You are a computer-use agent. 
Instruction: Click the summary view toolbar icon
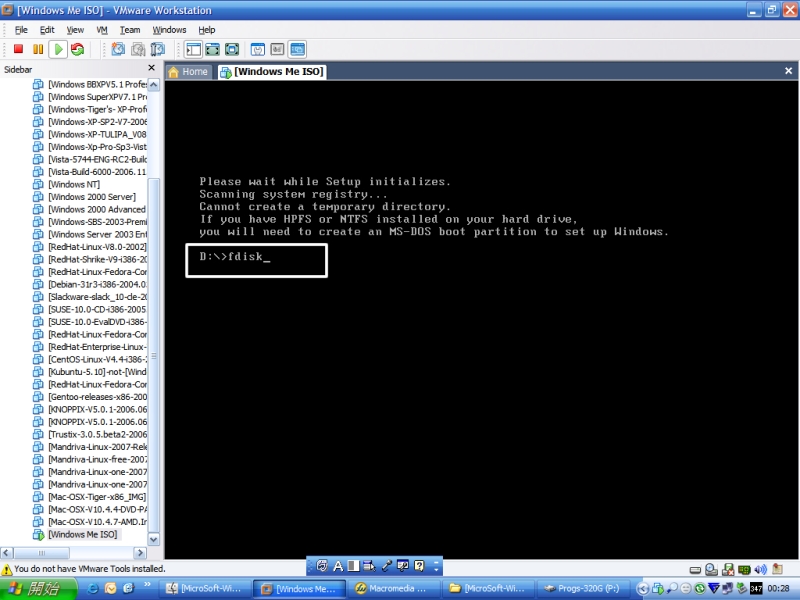point(258,49)
